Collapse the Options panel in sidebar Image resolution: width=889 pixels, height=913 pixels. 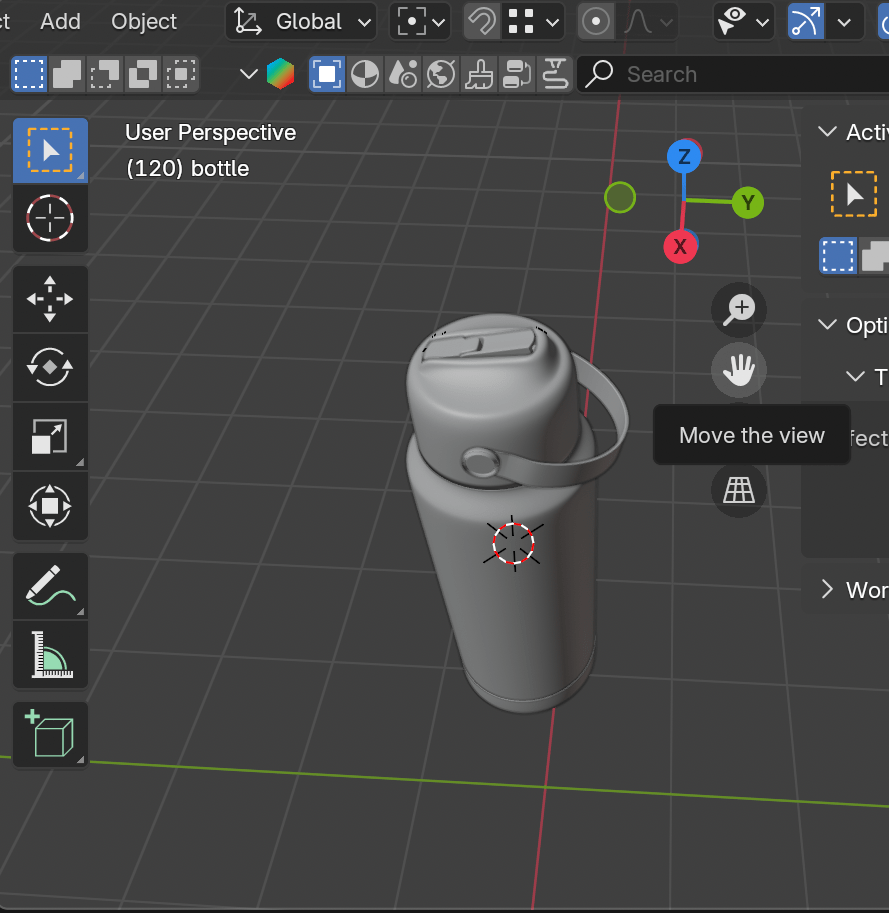[x=827, y=325]
